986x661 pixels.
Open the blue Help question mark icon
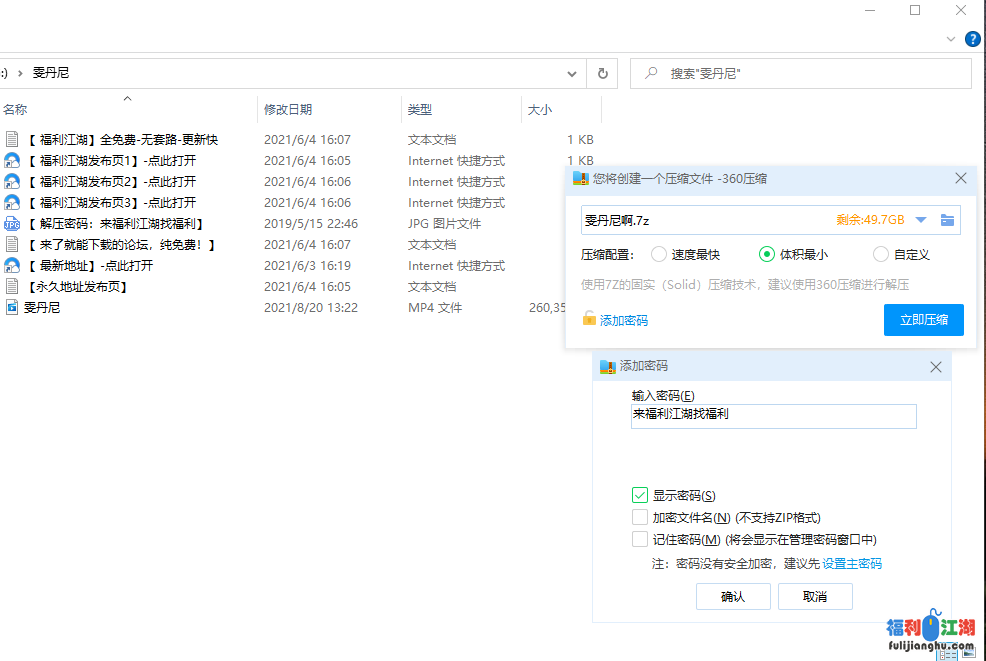tap(972, 39)
